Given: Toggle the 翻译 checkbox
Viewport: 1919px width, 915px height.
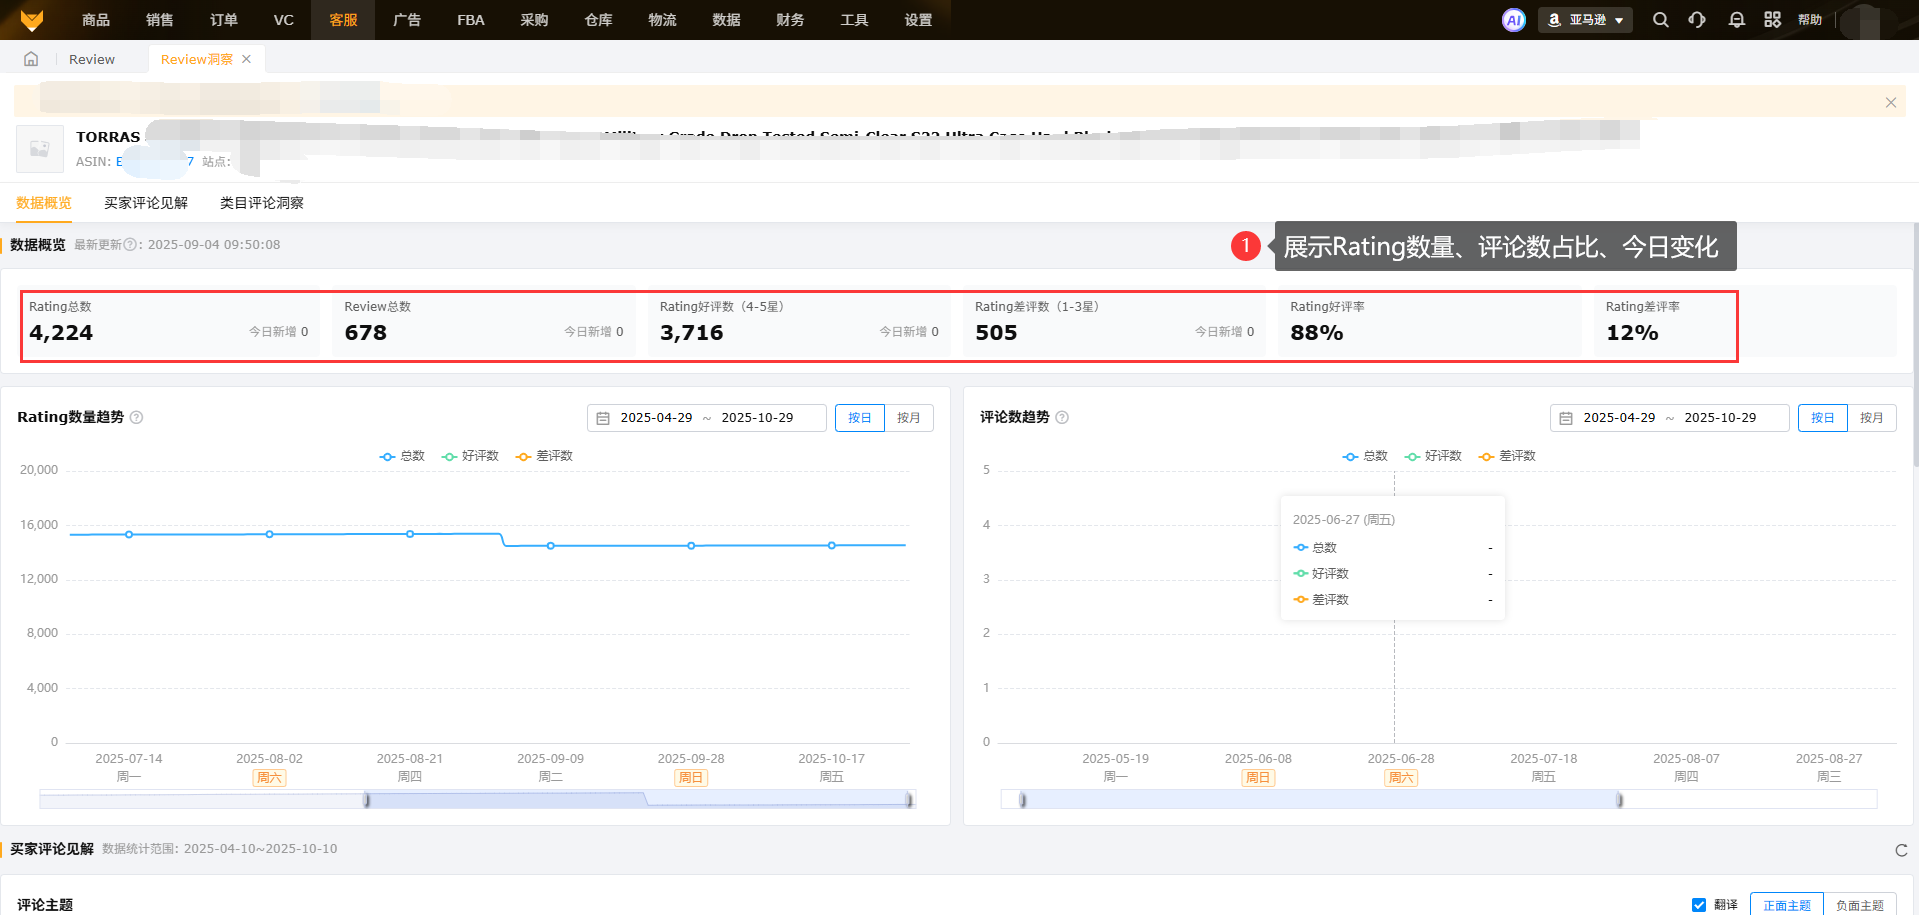Looking at the screenshot, I should click(1698, 905).
